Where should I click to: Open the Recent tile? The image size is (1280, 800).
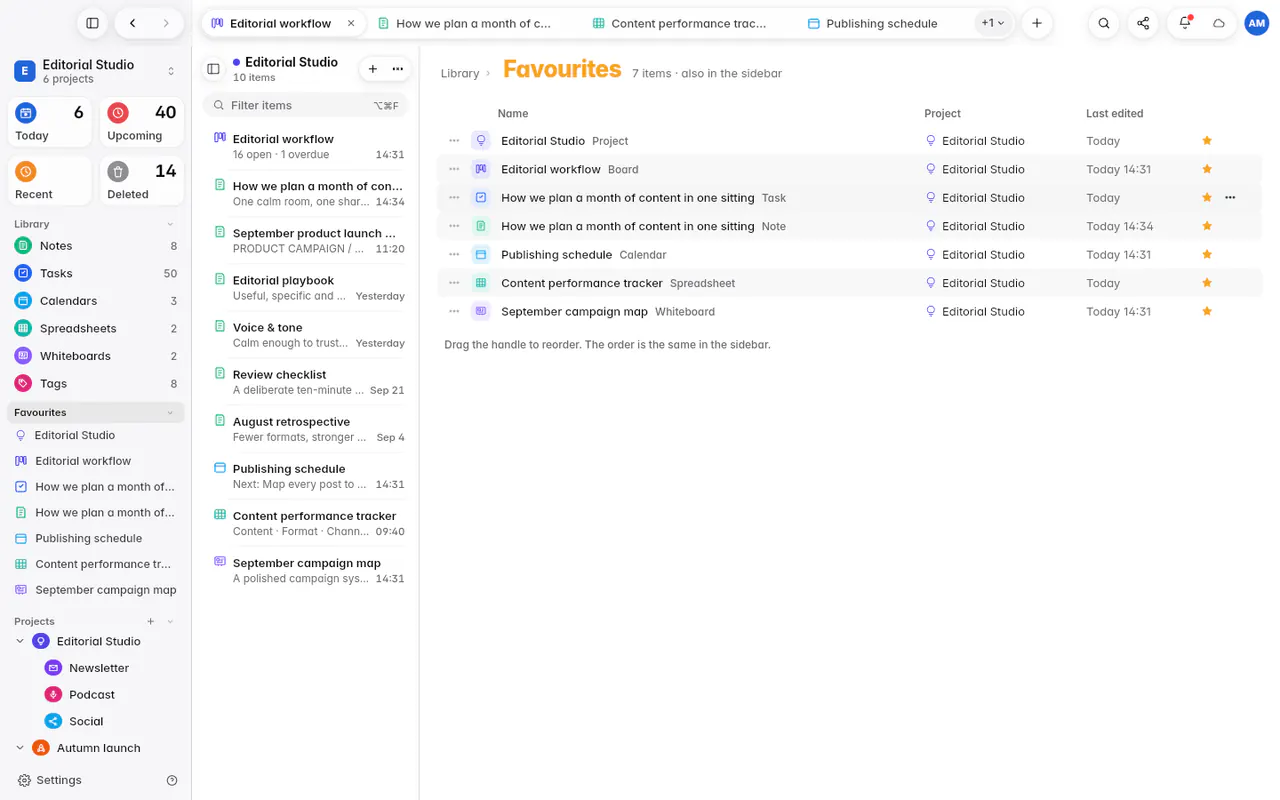coord(50,181)
